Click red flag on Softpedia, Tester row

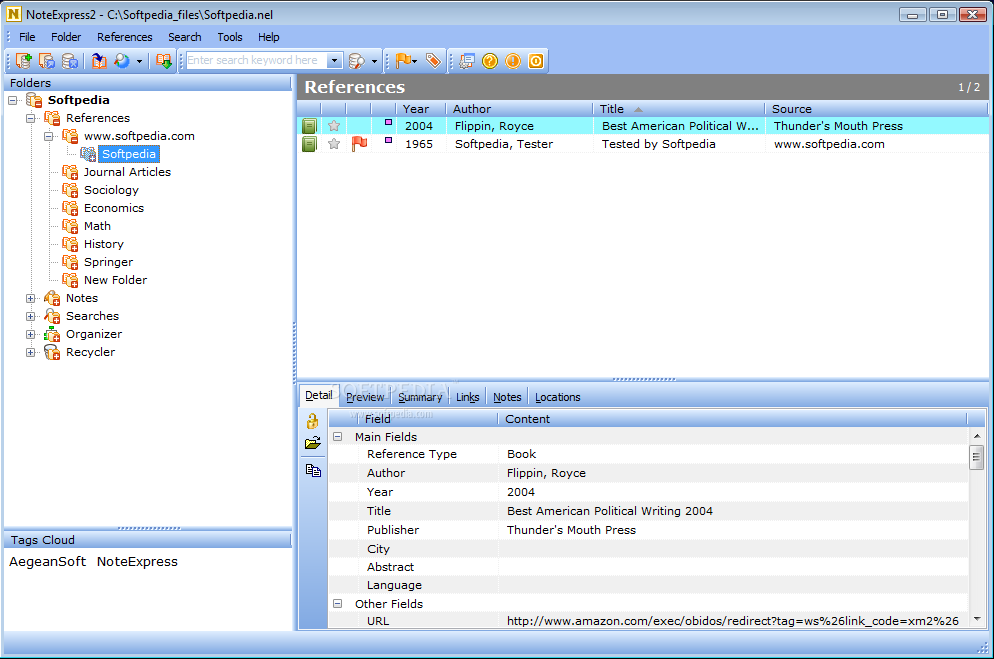click(359, 144)
